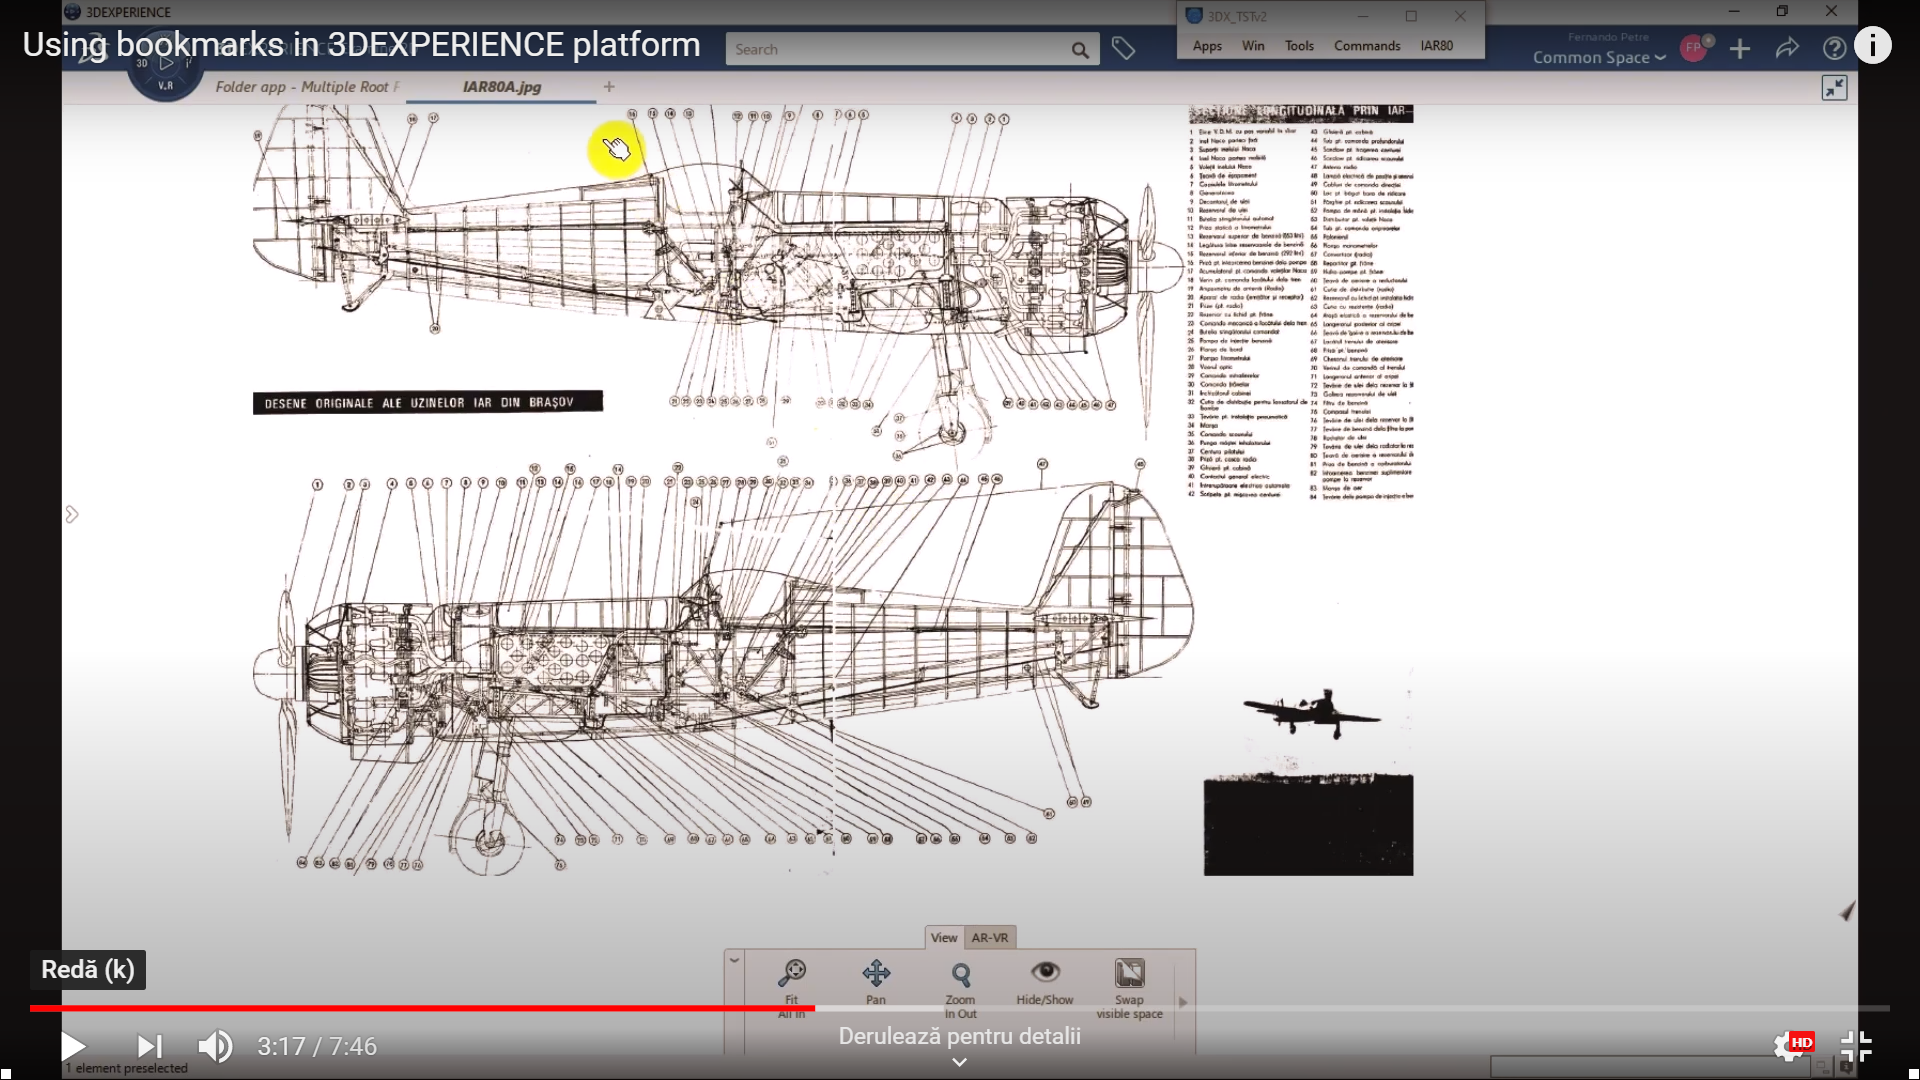Viewport: 1920px width, 1080px height.
Task: Open the video settings gear
Action: (1789, 1046)
